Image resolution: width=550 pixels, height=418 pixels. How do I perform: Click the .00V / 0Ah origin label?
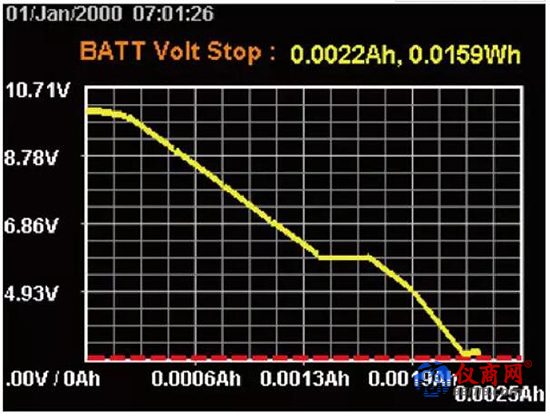pyautogui.click(x=53, y=379)
